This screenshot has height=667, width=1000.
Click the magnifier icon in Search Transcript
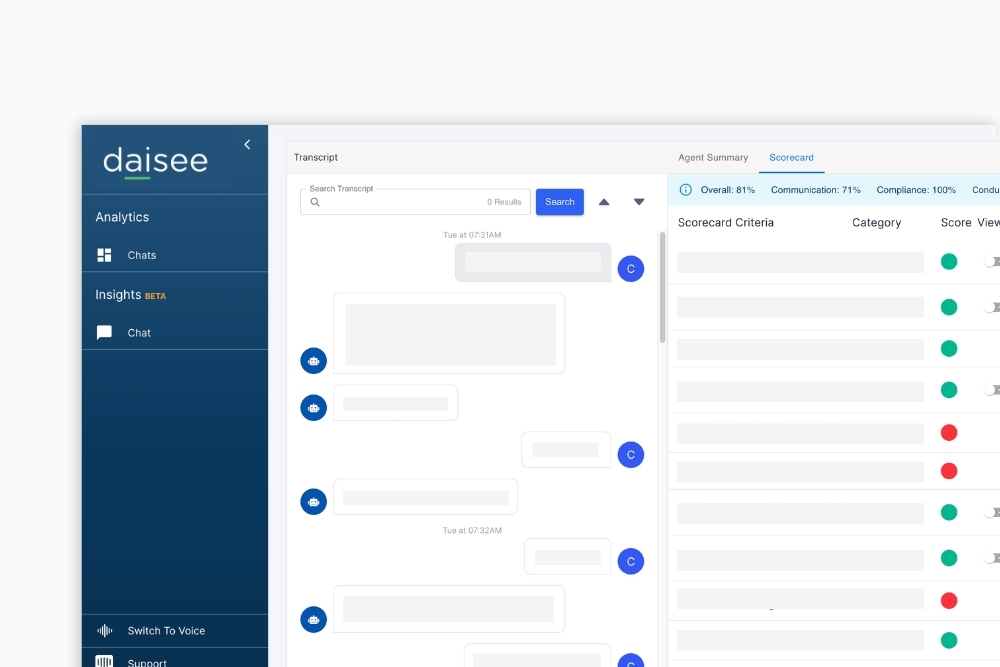coord(315,202)
